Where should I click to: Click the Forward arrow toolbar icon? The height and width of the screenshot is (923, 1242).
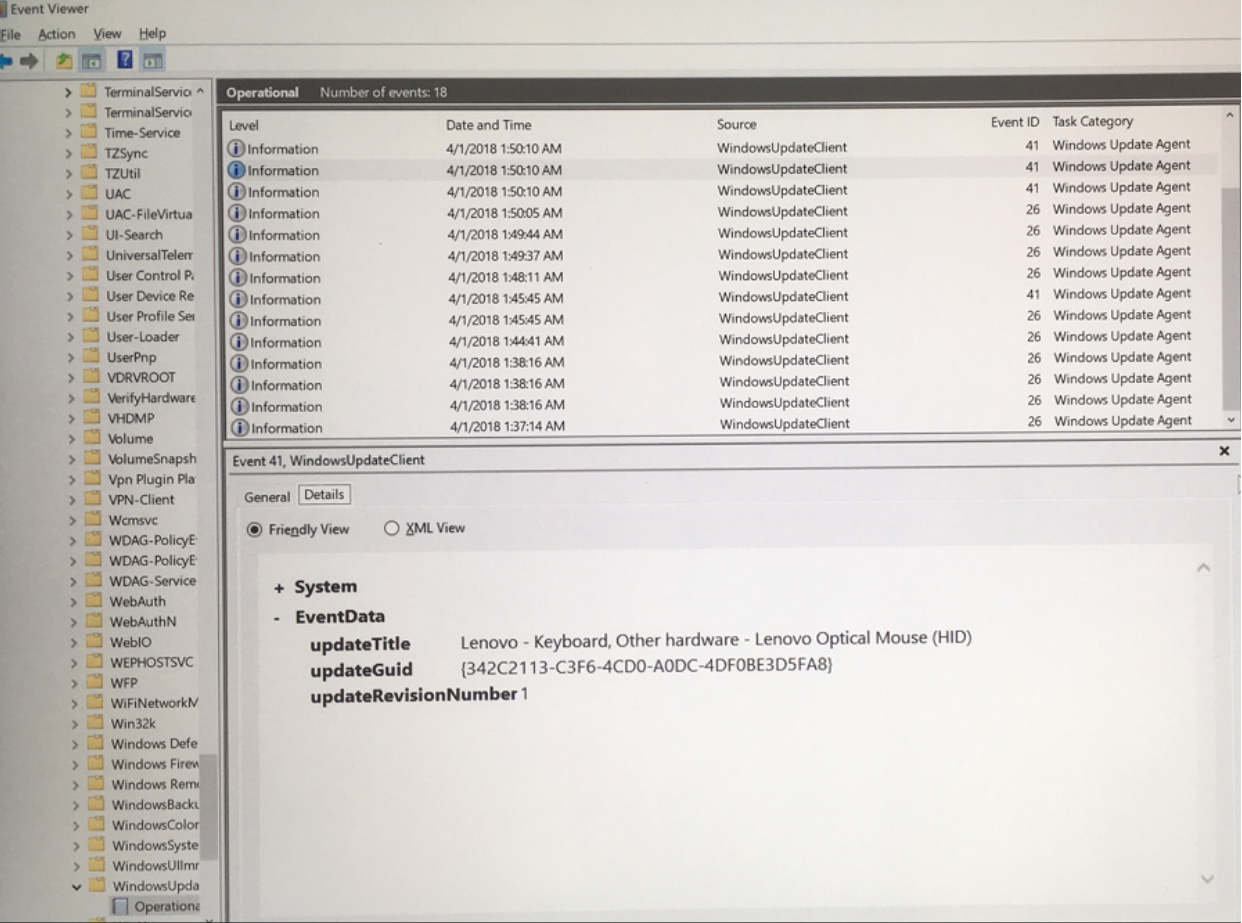point(30,61)
